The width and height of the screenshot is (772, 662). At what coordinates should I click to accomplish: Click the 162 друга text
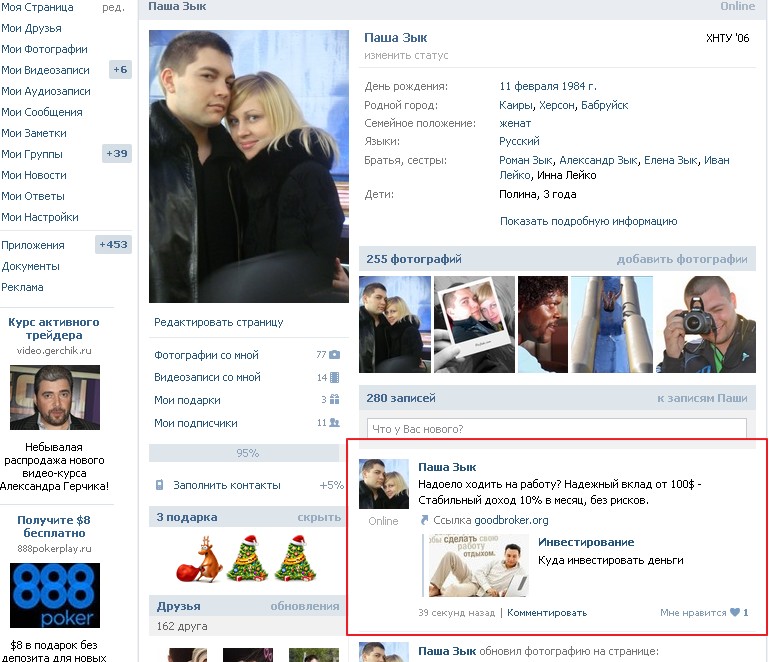tap(182, 626)
